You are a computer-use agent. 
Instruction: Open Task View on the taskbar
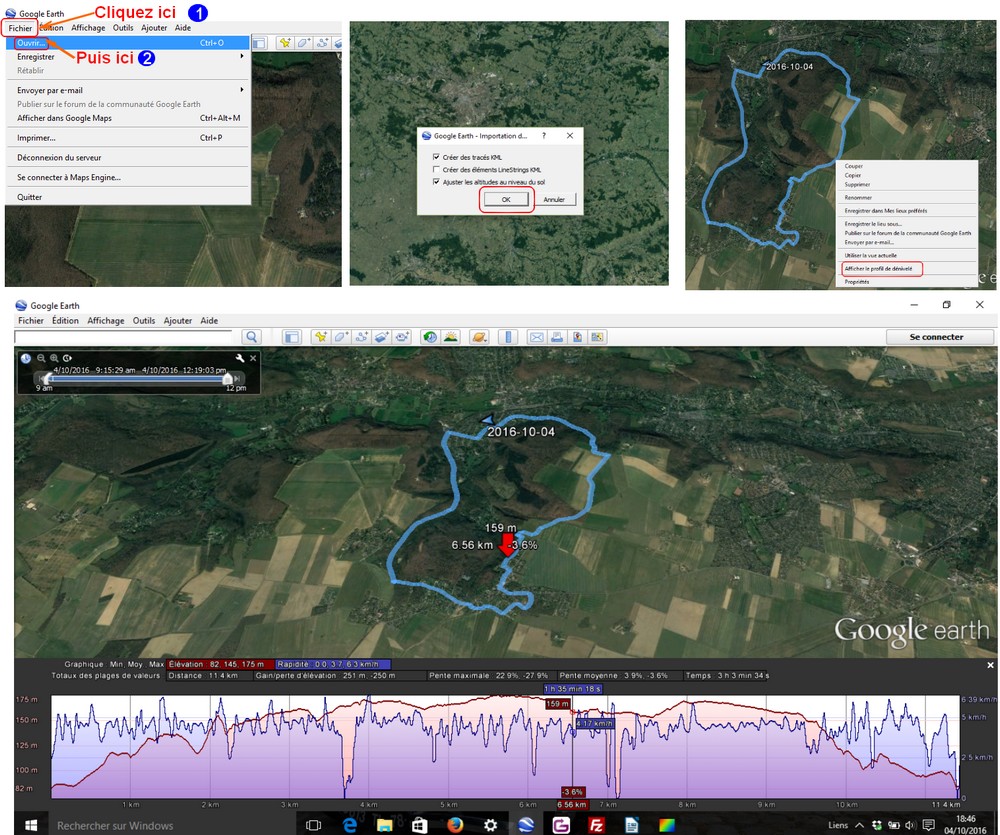(313, 825)
